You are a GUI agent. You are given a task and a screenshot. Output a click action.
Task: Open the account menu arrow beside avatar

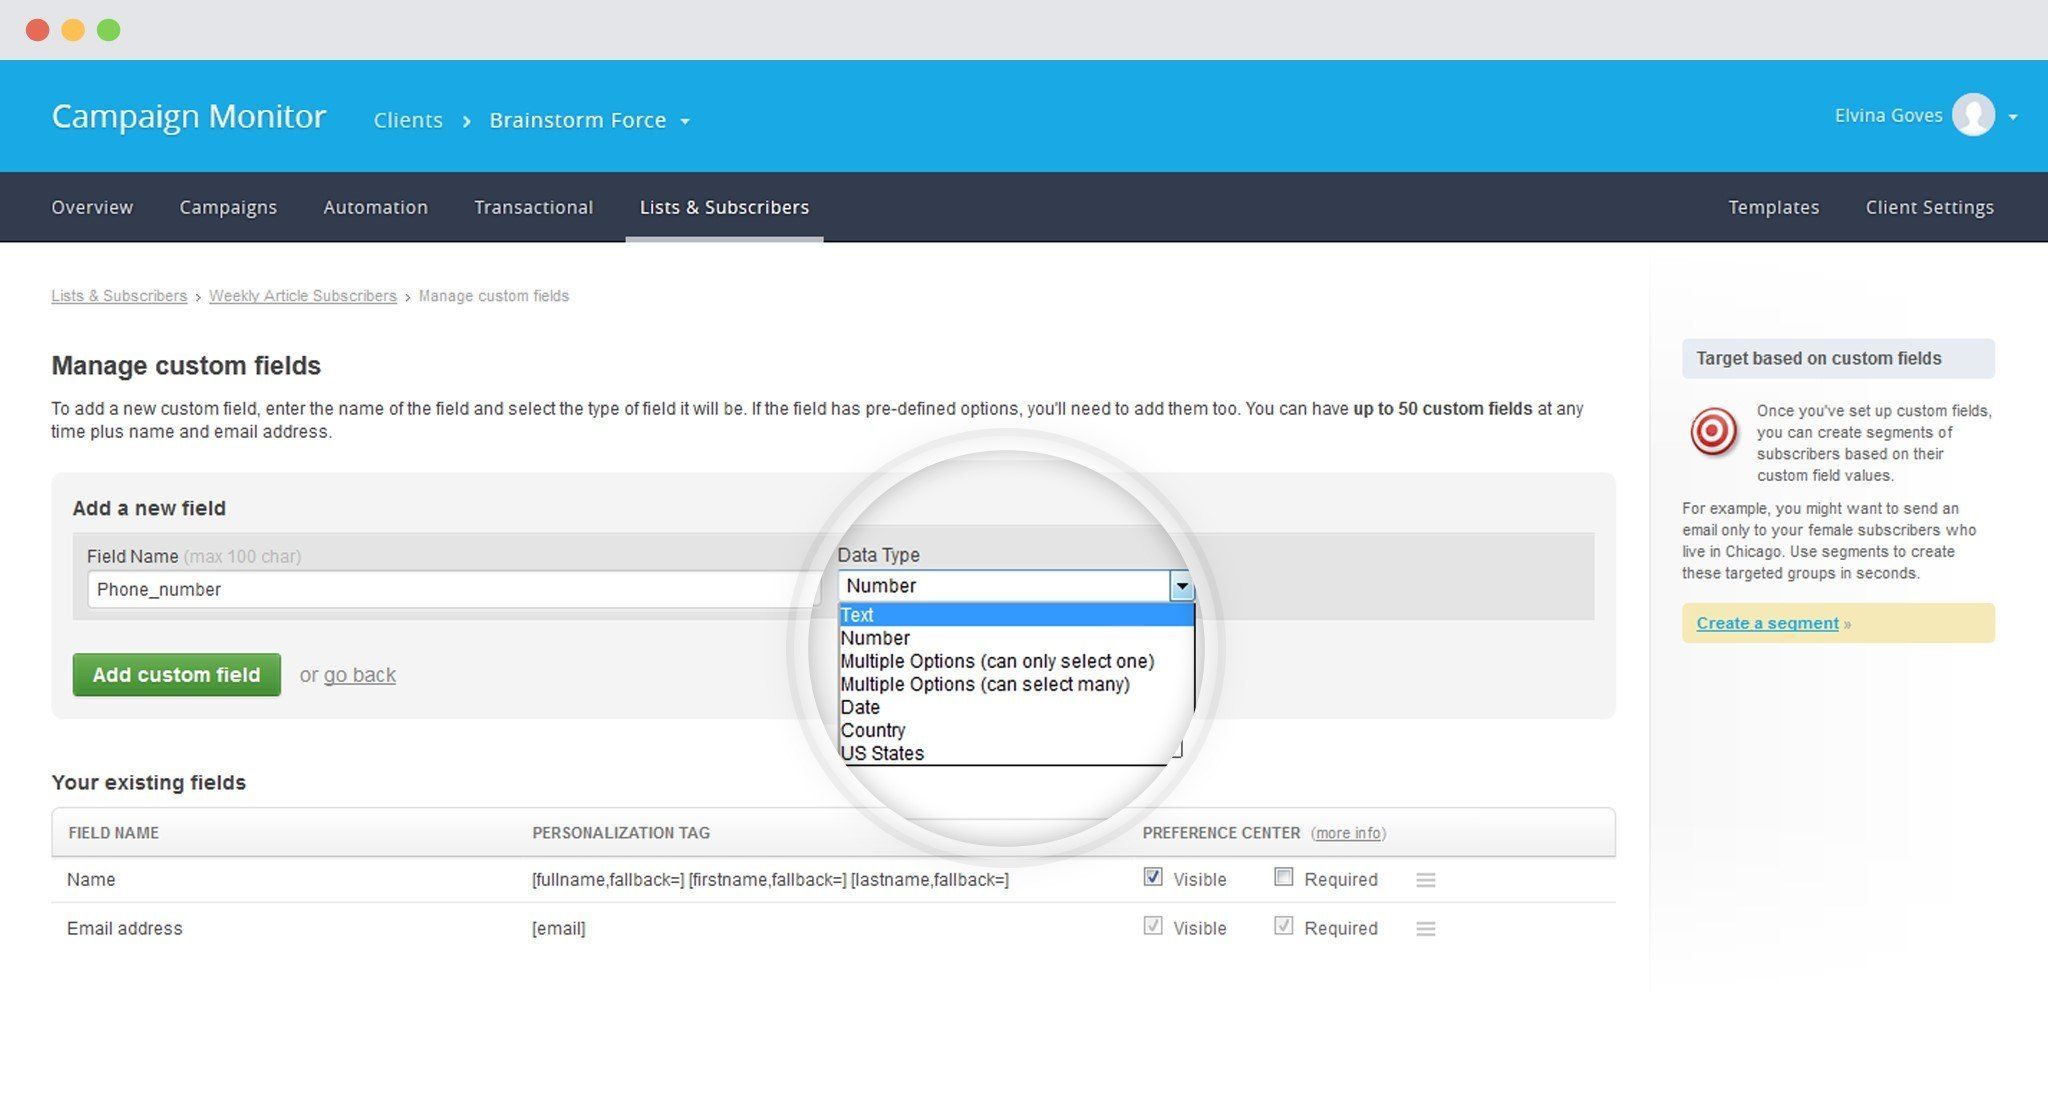tap(2013, 117)
